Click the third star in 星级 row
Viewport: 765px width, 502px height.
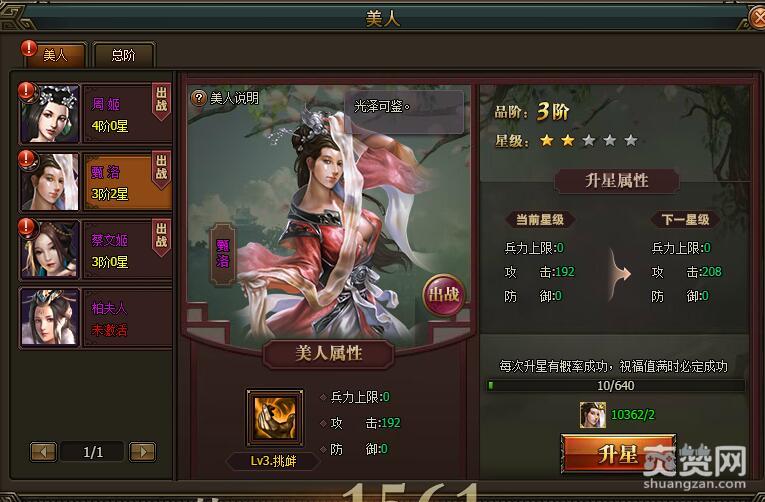click(589, 141)
